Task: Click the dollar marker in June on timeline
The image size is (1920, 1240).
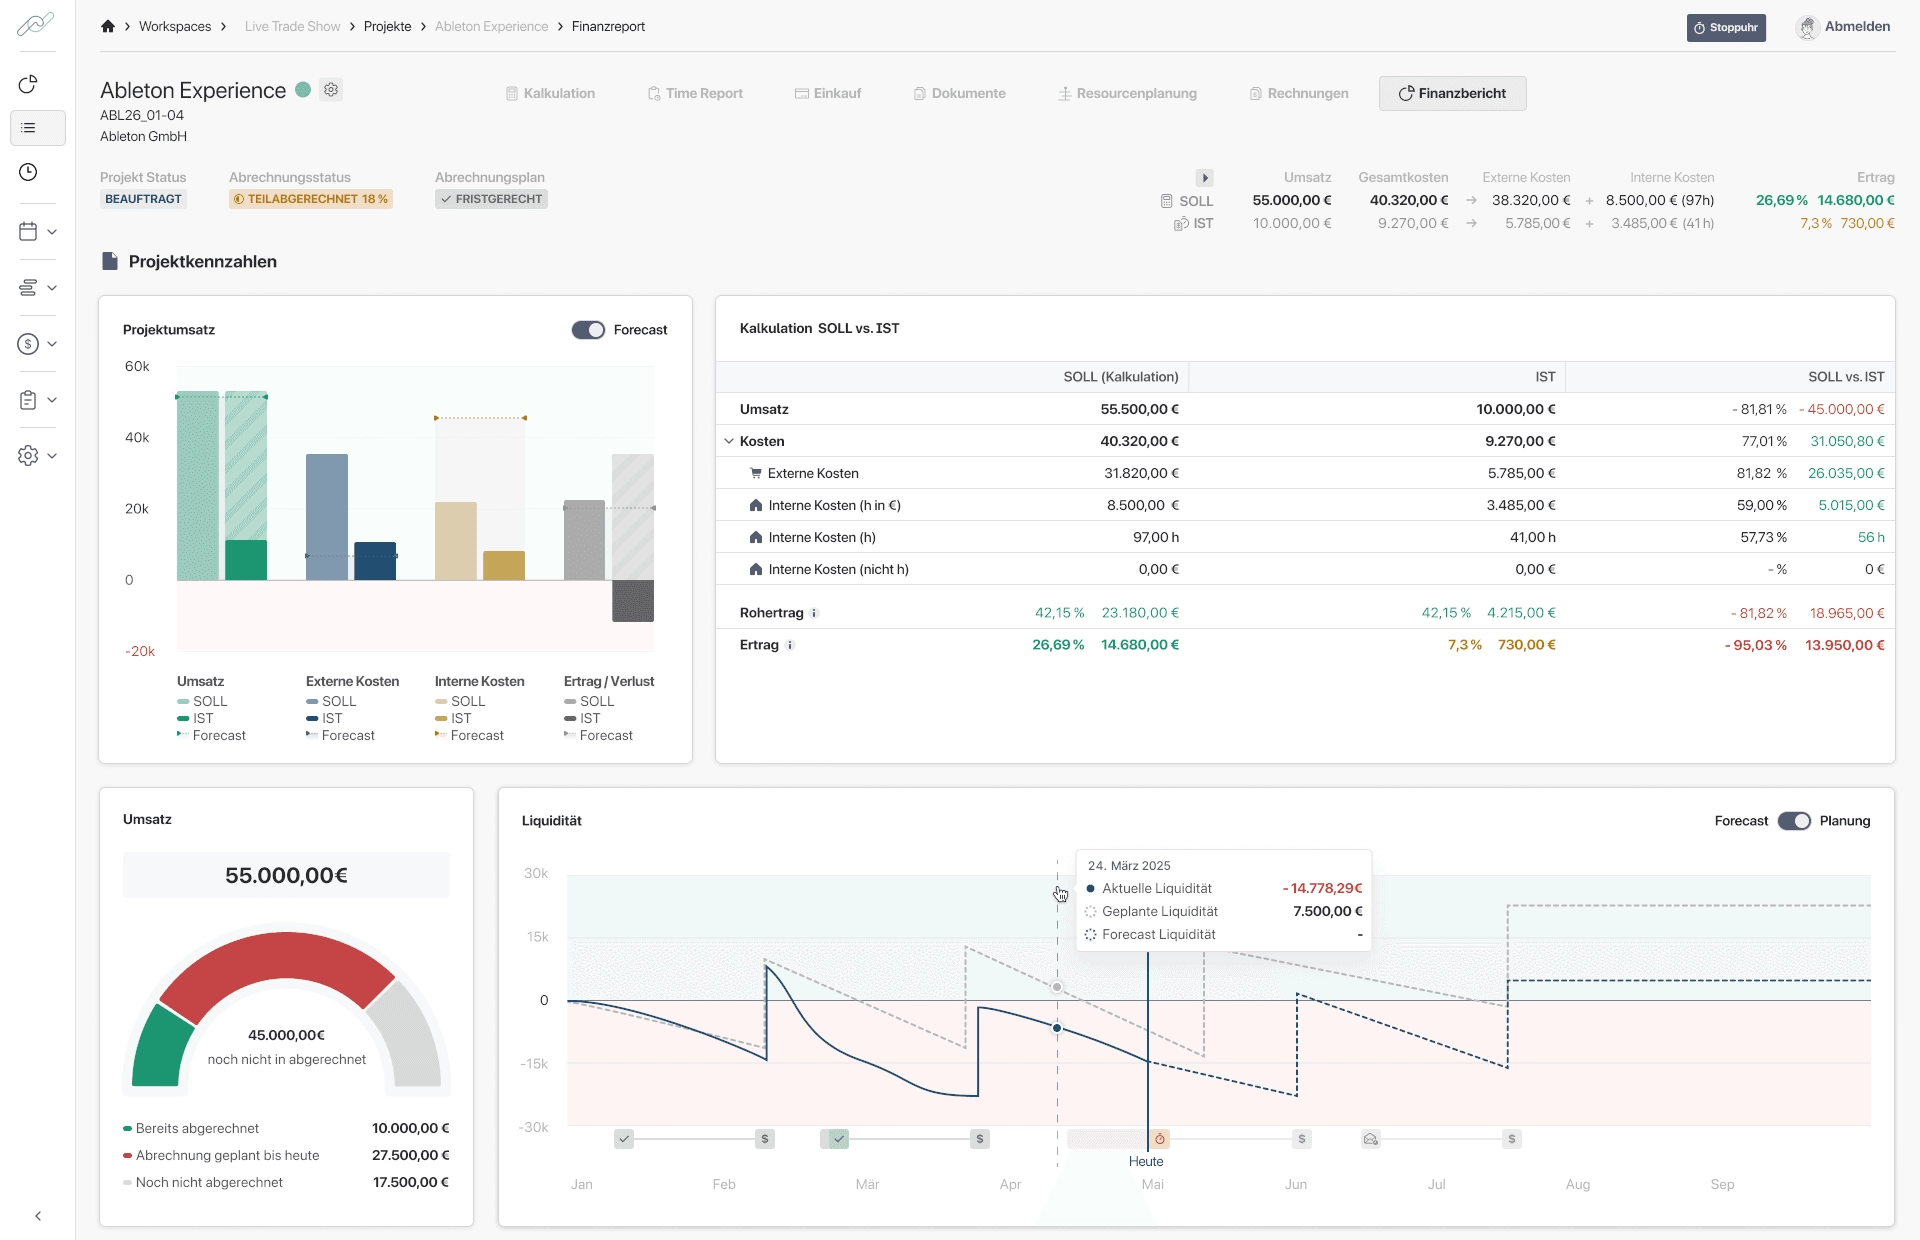Action: pos(1302,1139)
